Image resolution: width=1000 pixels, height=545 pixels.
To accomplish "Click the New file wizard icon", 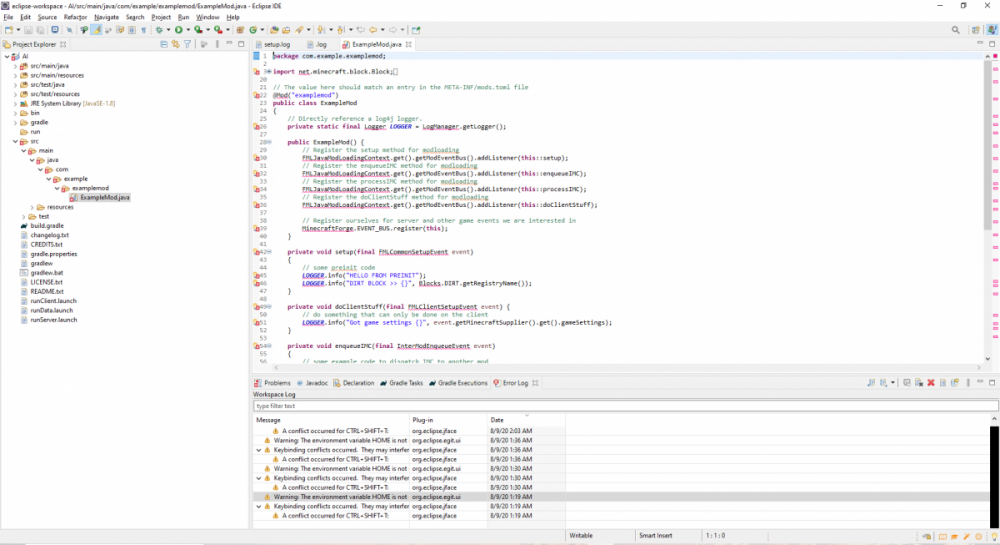I will tap(9, 29).
